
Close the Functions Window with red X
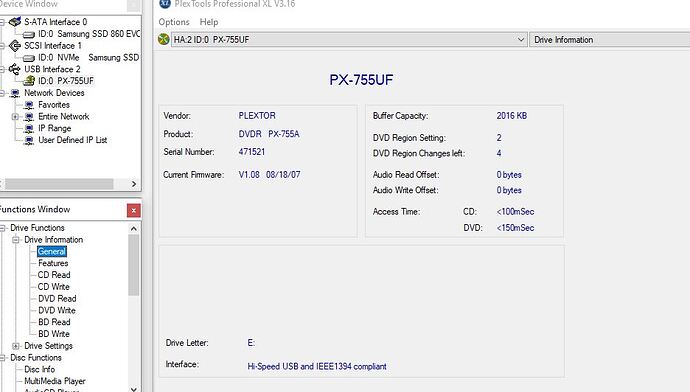click(134, 210)
